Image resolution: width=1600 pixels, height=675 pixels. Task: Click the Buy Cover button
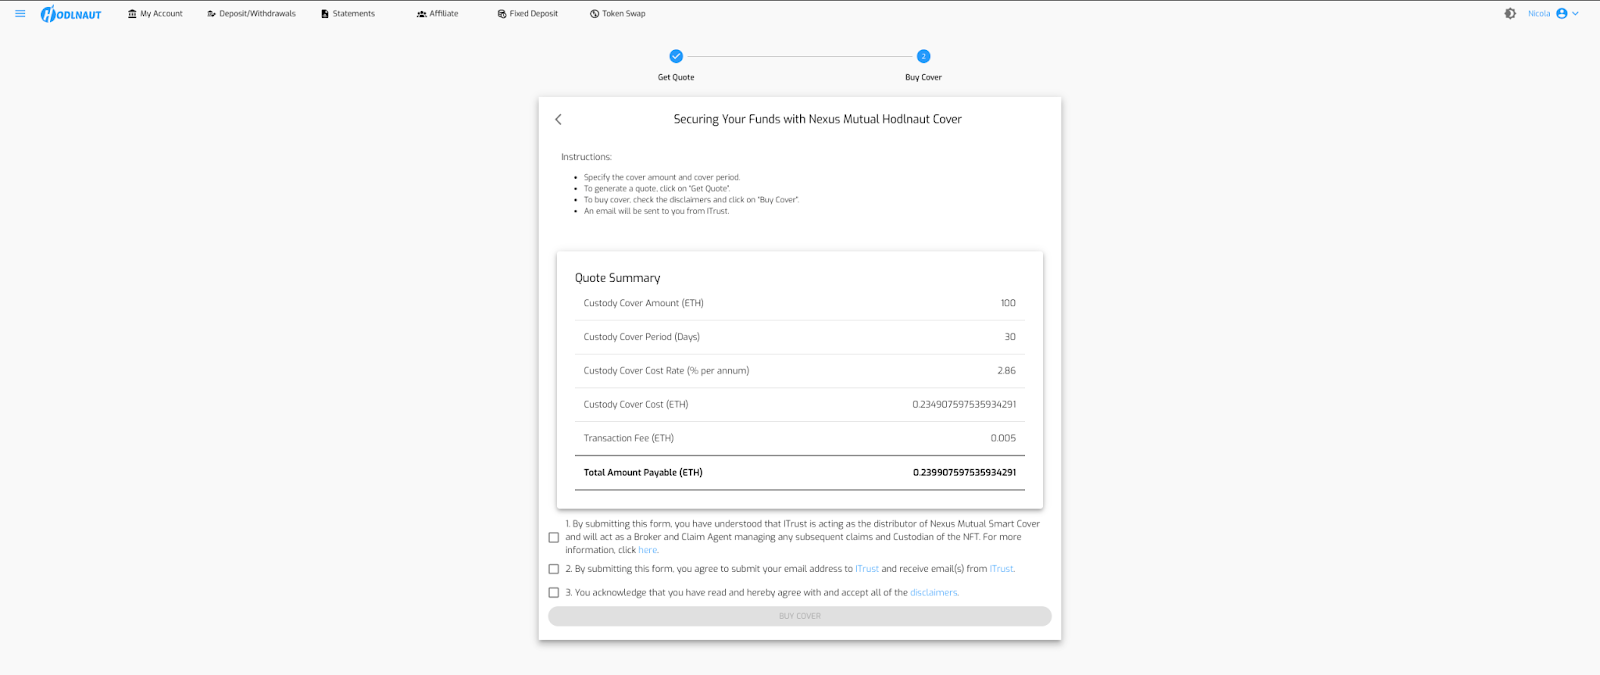click(x=800, y=616)
